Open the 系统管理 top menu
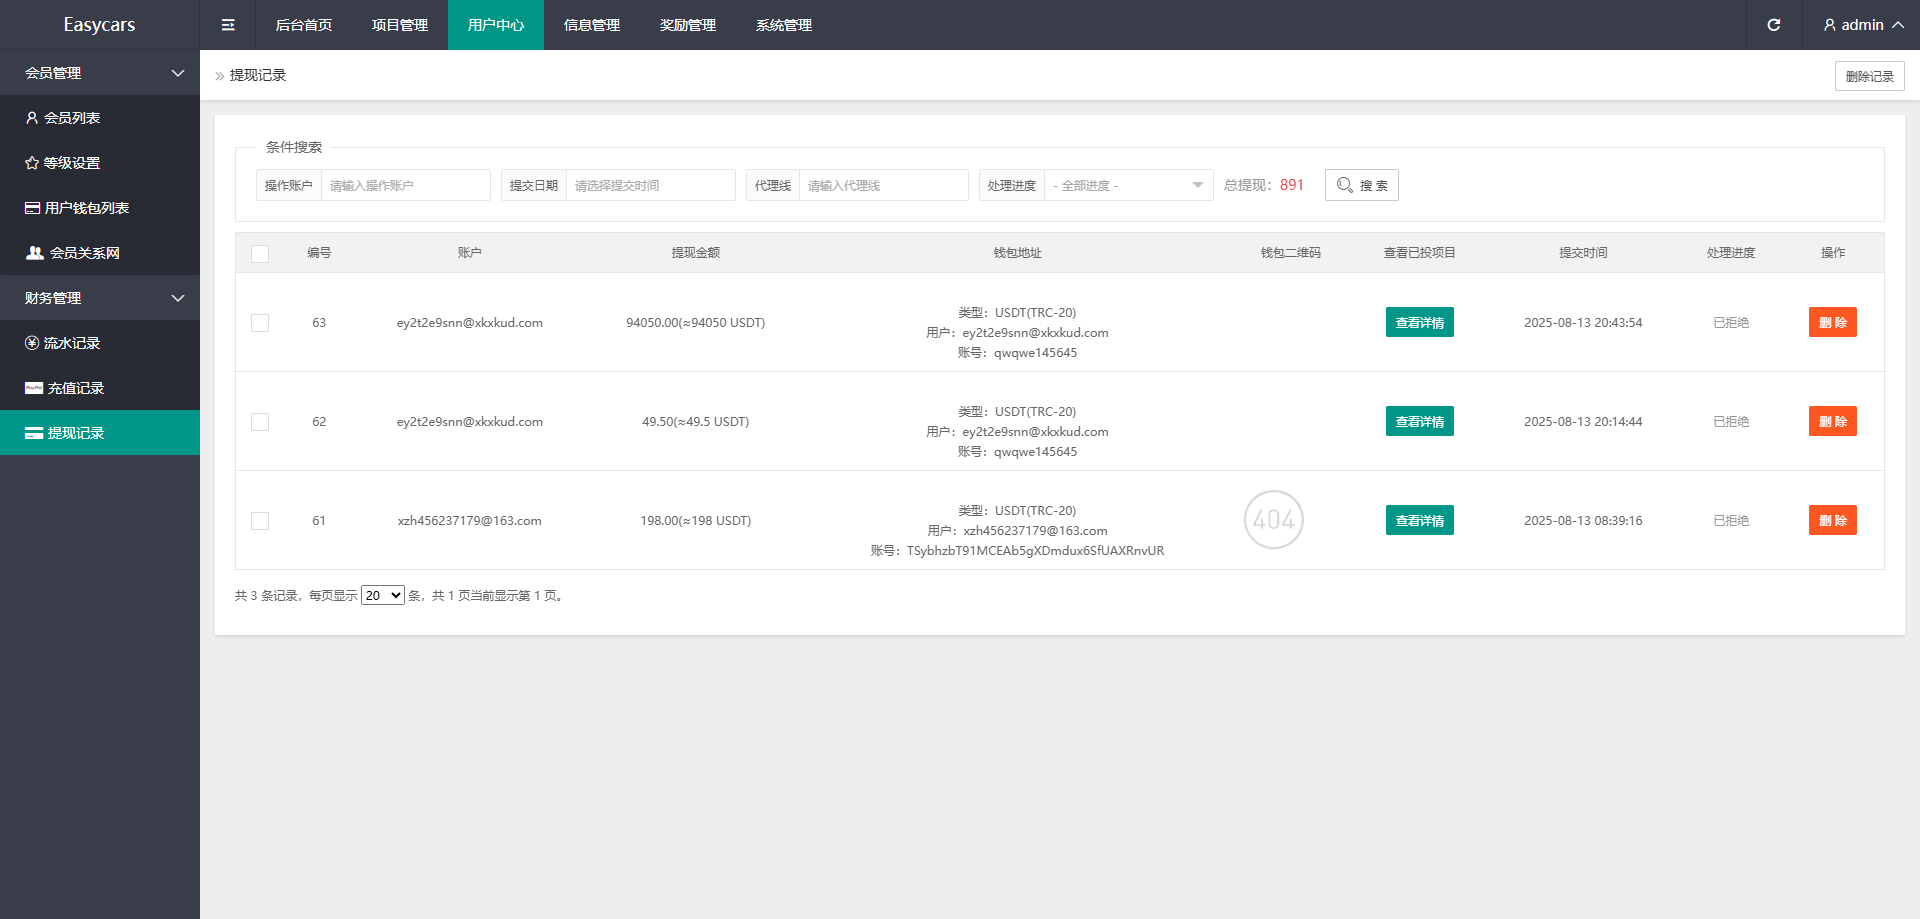 point(784,25)
